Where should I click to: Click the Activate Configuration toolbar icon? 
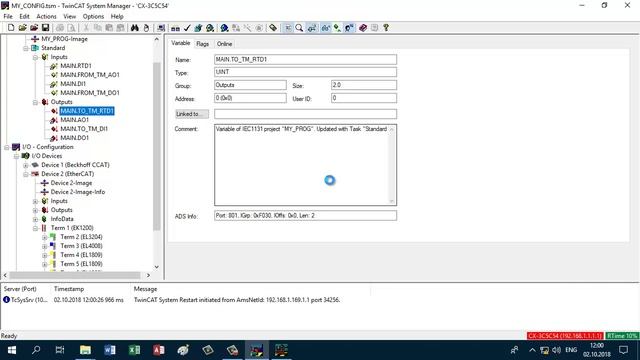click(198, 28)
